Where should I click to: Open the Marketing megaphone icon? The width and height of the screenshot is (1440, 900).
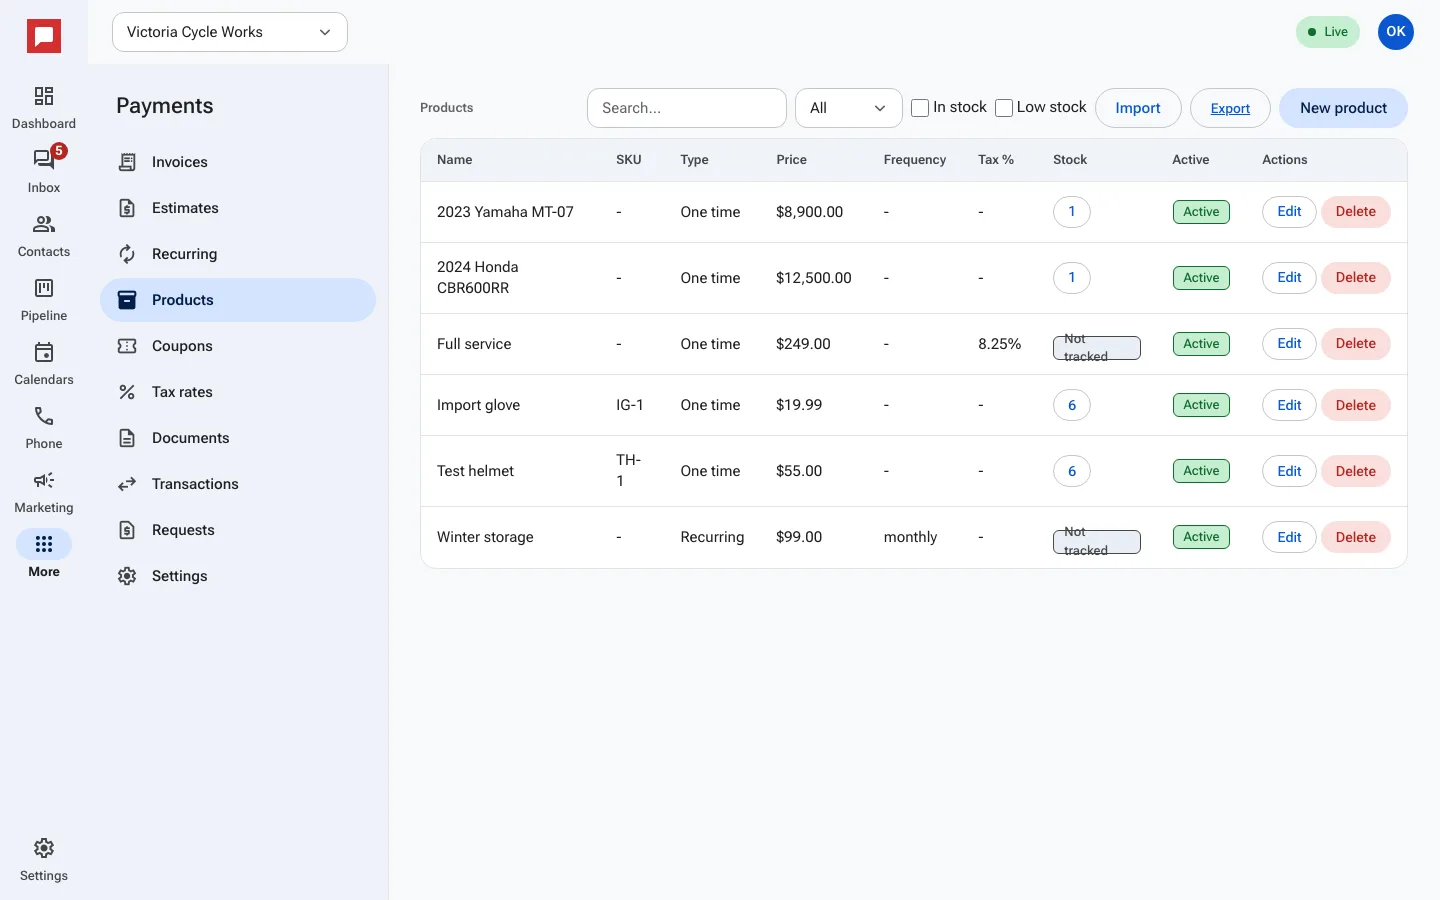point(44,480)
